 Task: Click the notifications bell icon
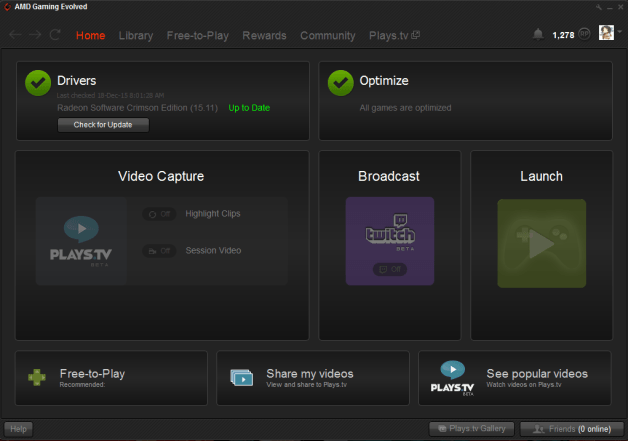[x=539, y=35]
